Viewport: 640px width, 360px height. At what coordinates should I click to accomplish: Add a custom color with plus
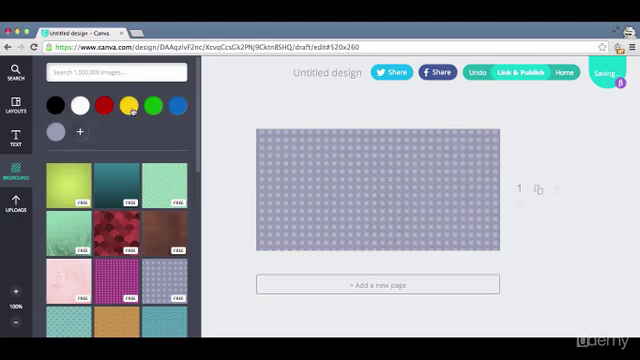[x=80, y=131]
